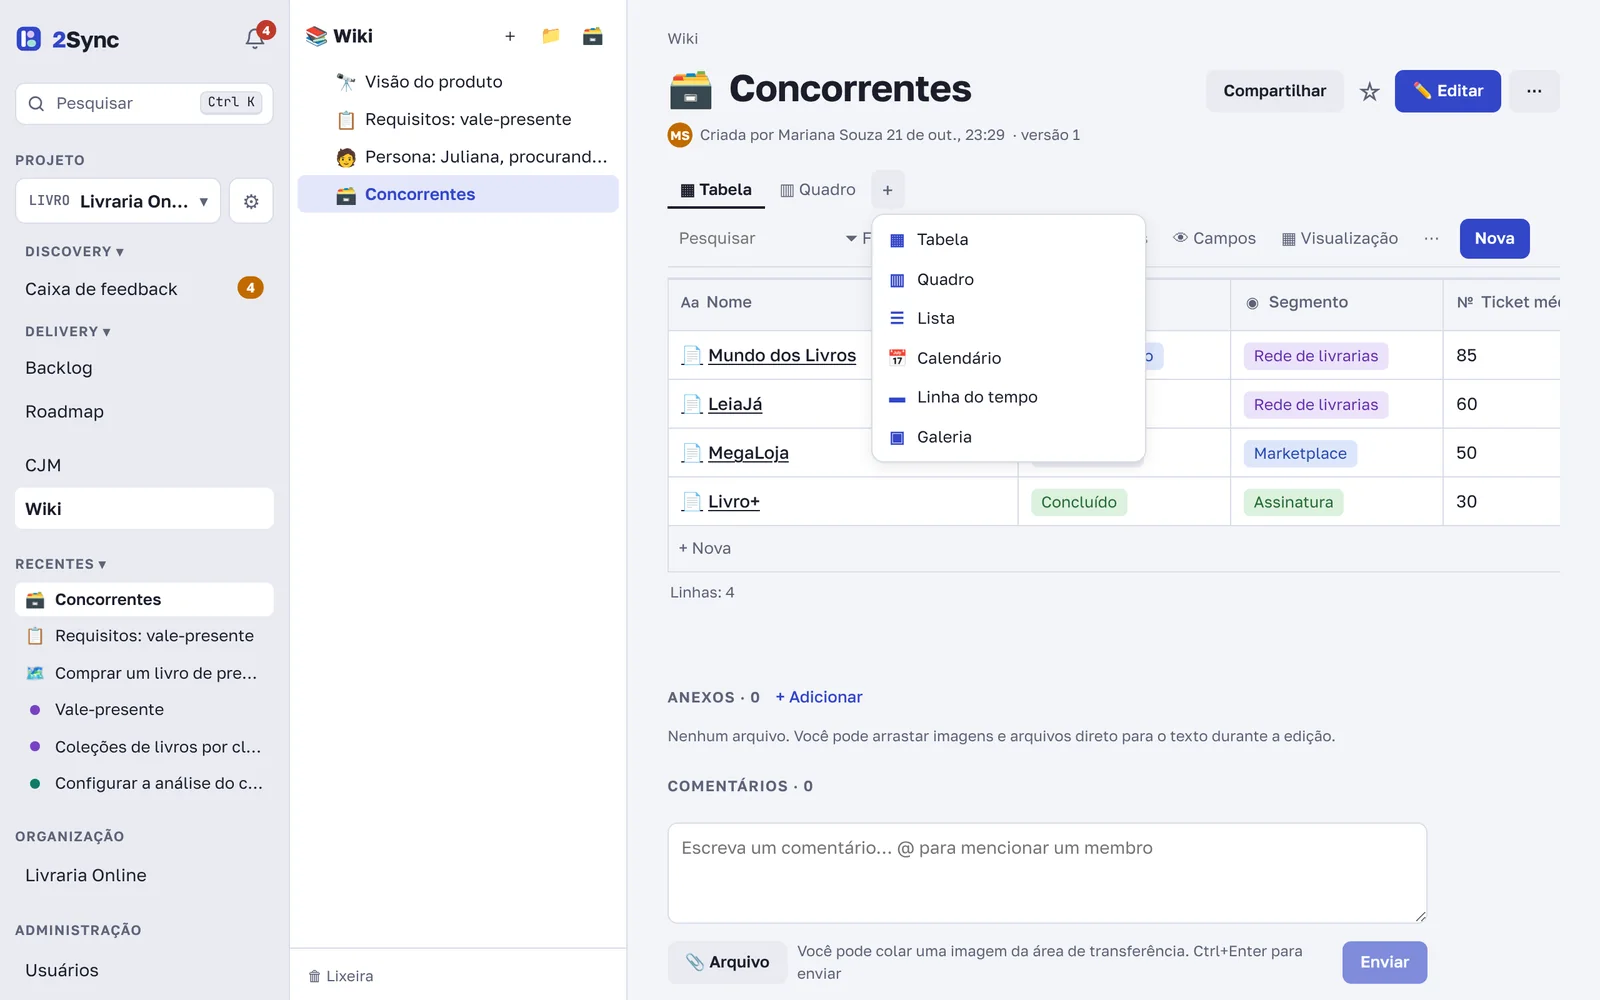Create new wiki folder icon
Viewport: 1600px width, 1000px height.
pyautogui.click(x=551, y=36)
